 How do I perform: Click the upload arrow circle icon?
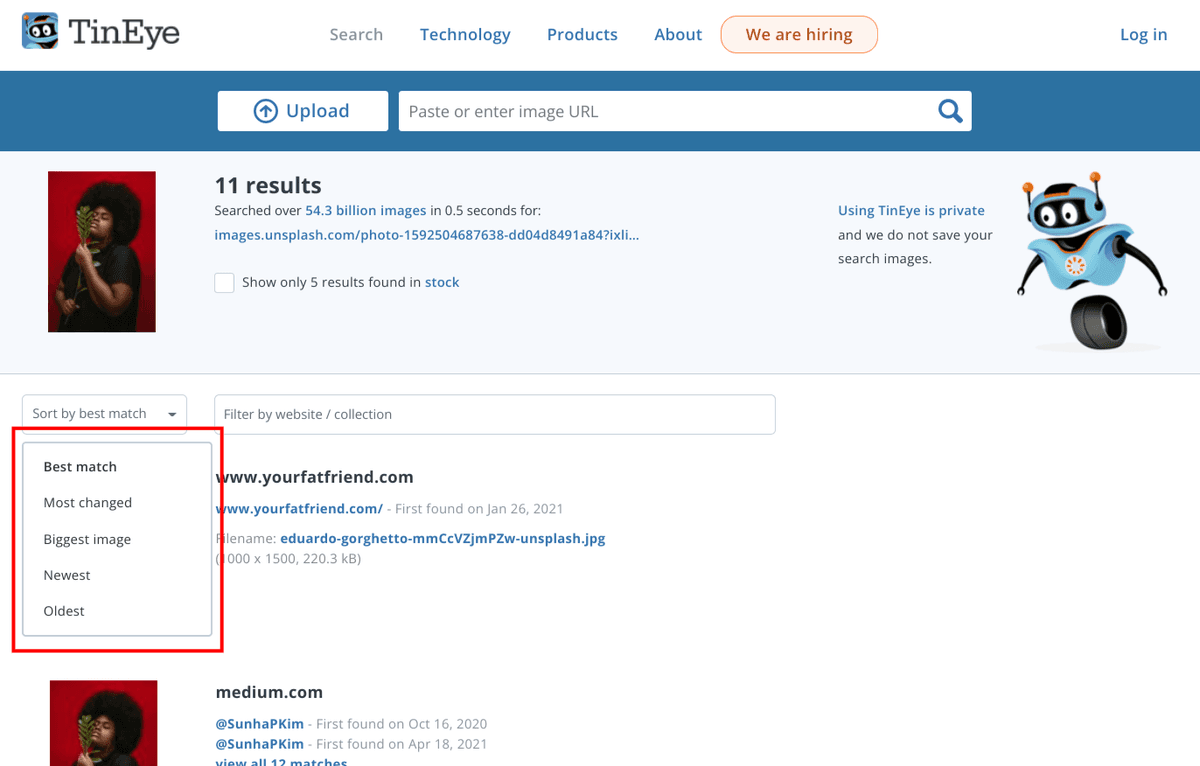point(265,111)
